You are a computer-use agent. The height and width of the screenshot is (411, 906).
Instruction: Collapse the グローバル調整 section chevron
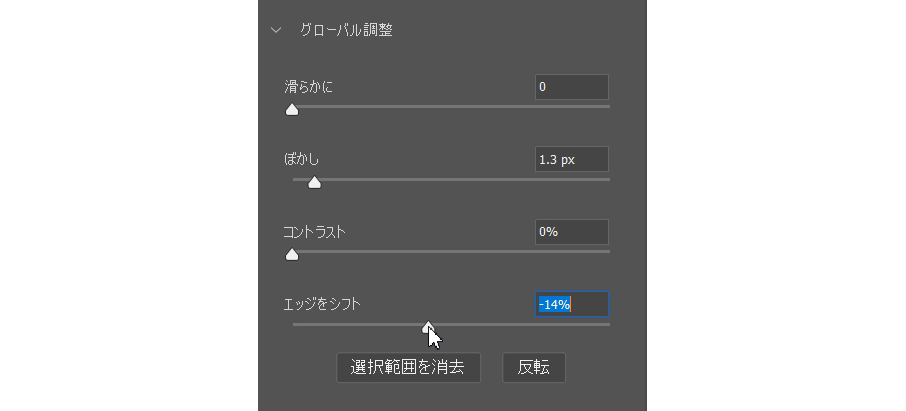[x=276, y=30]
